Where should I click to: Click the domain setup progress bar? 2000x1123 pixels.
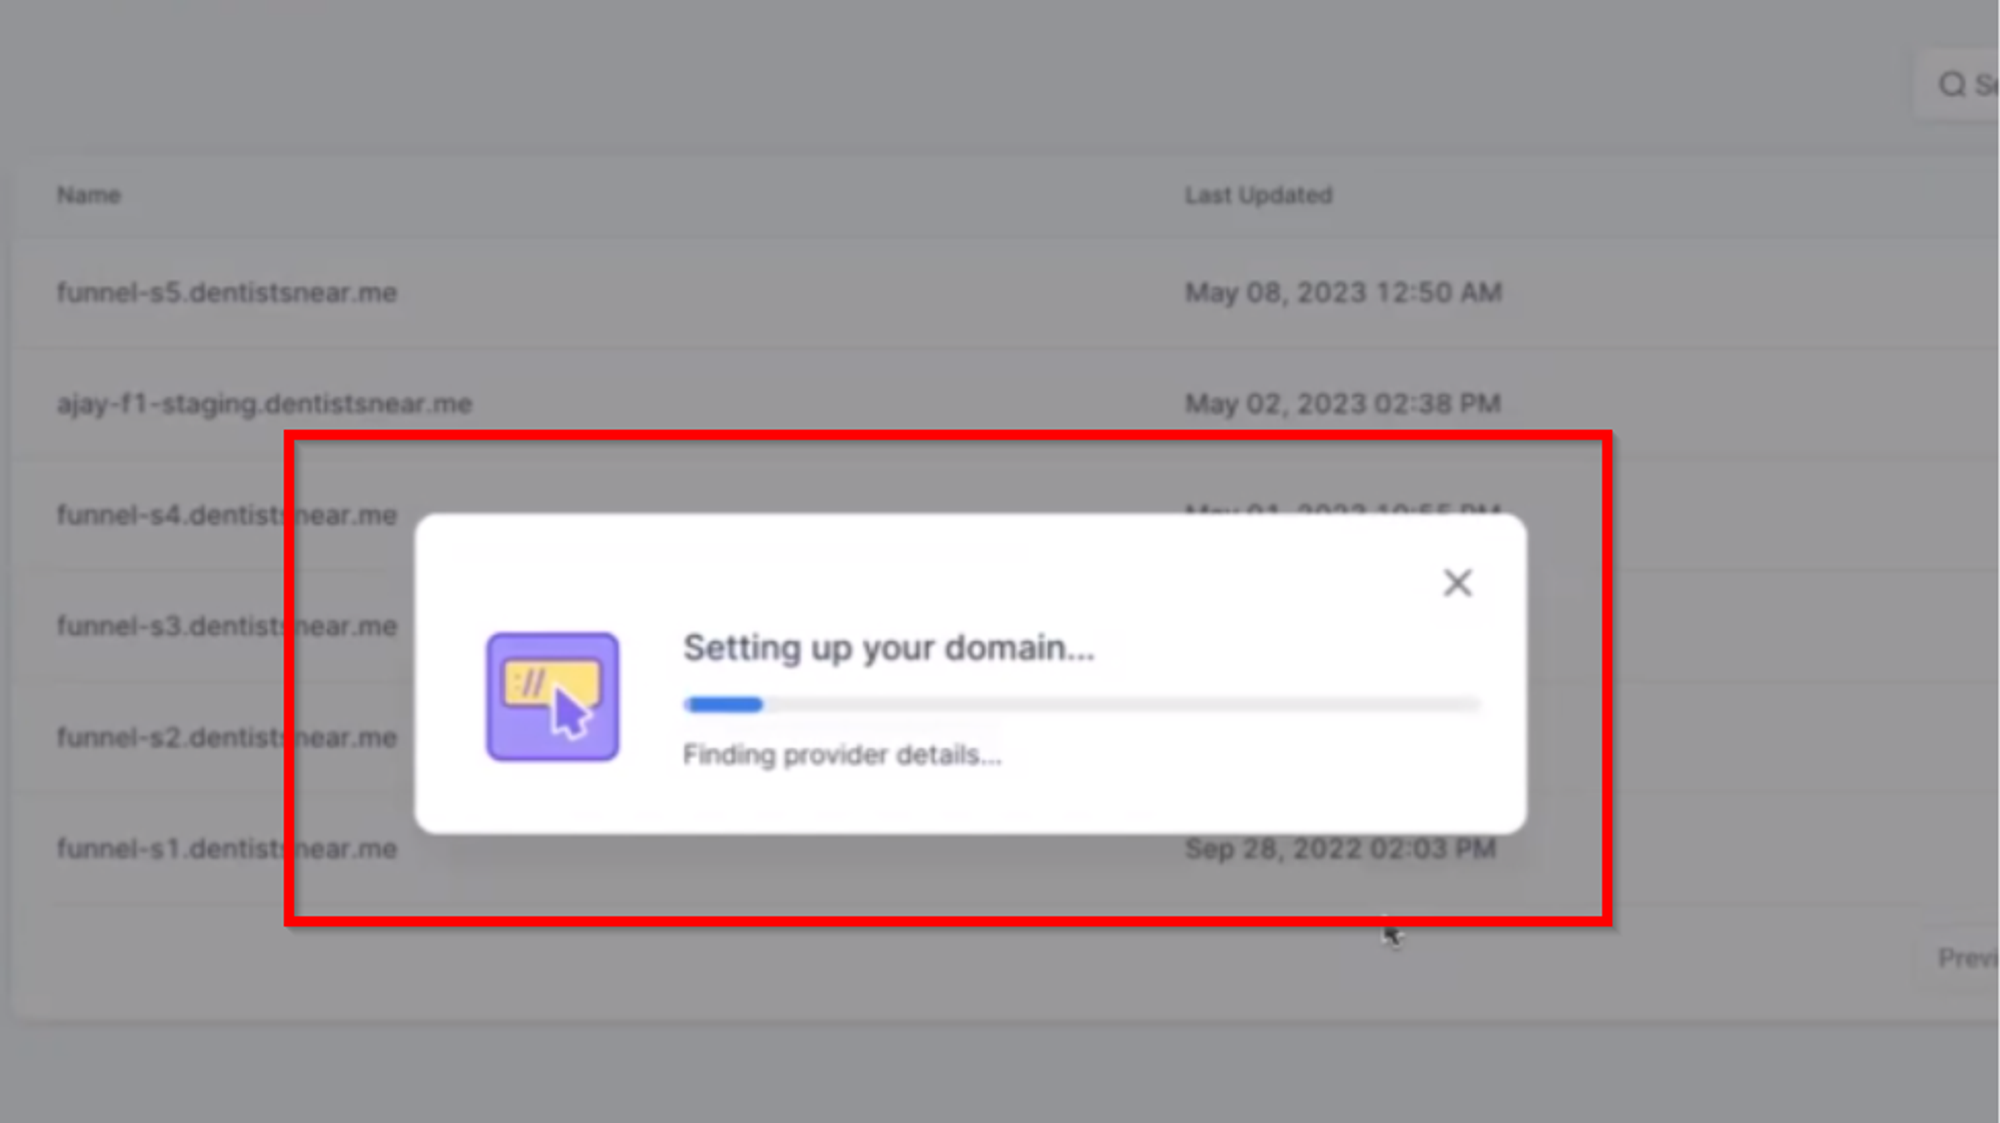point(1081,705)
